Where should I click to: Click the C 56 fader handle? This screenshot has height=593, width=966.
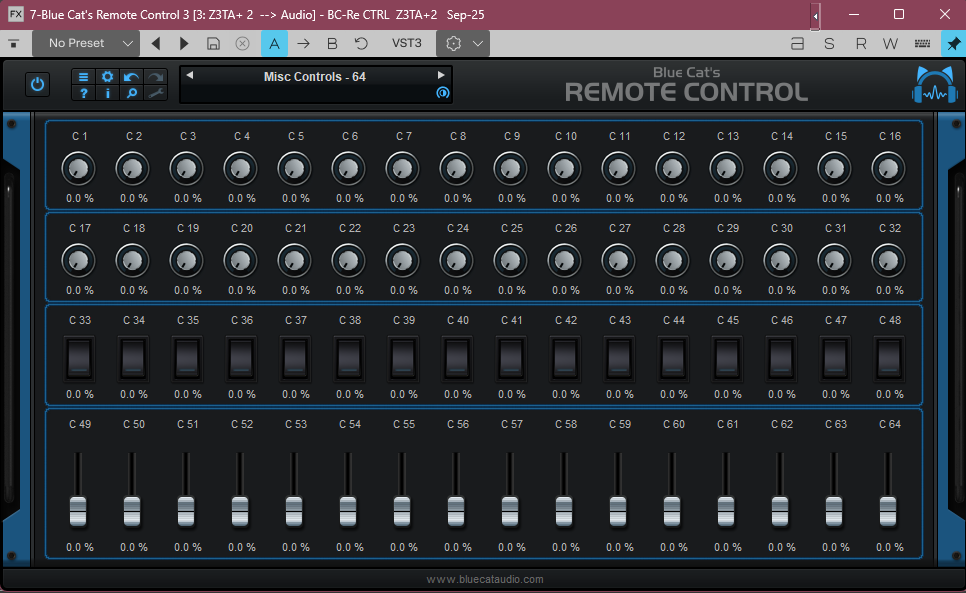click(x=456, y=512)
